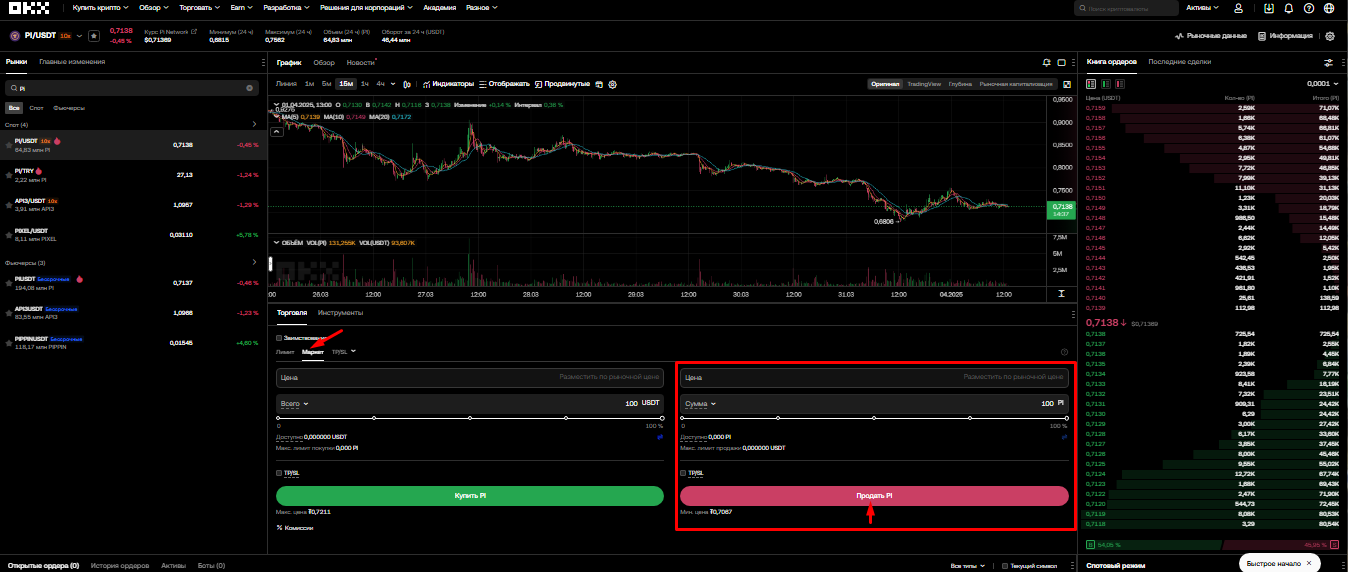1348x572 pixels.
Task: Select the Спот market filter
Action: coord(37,107)
